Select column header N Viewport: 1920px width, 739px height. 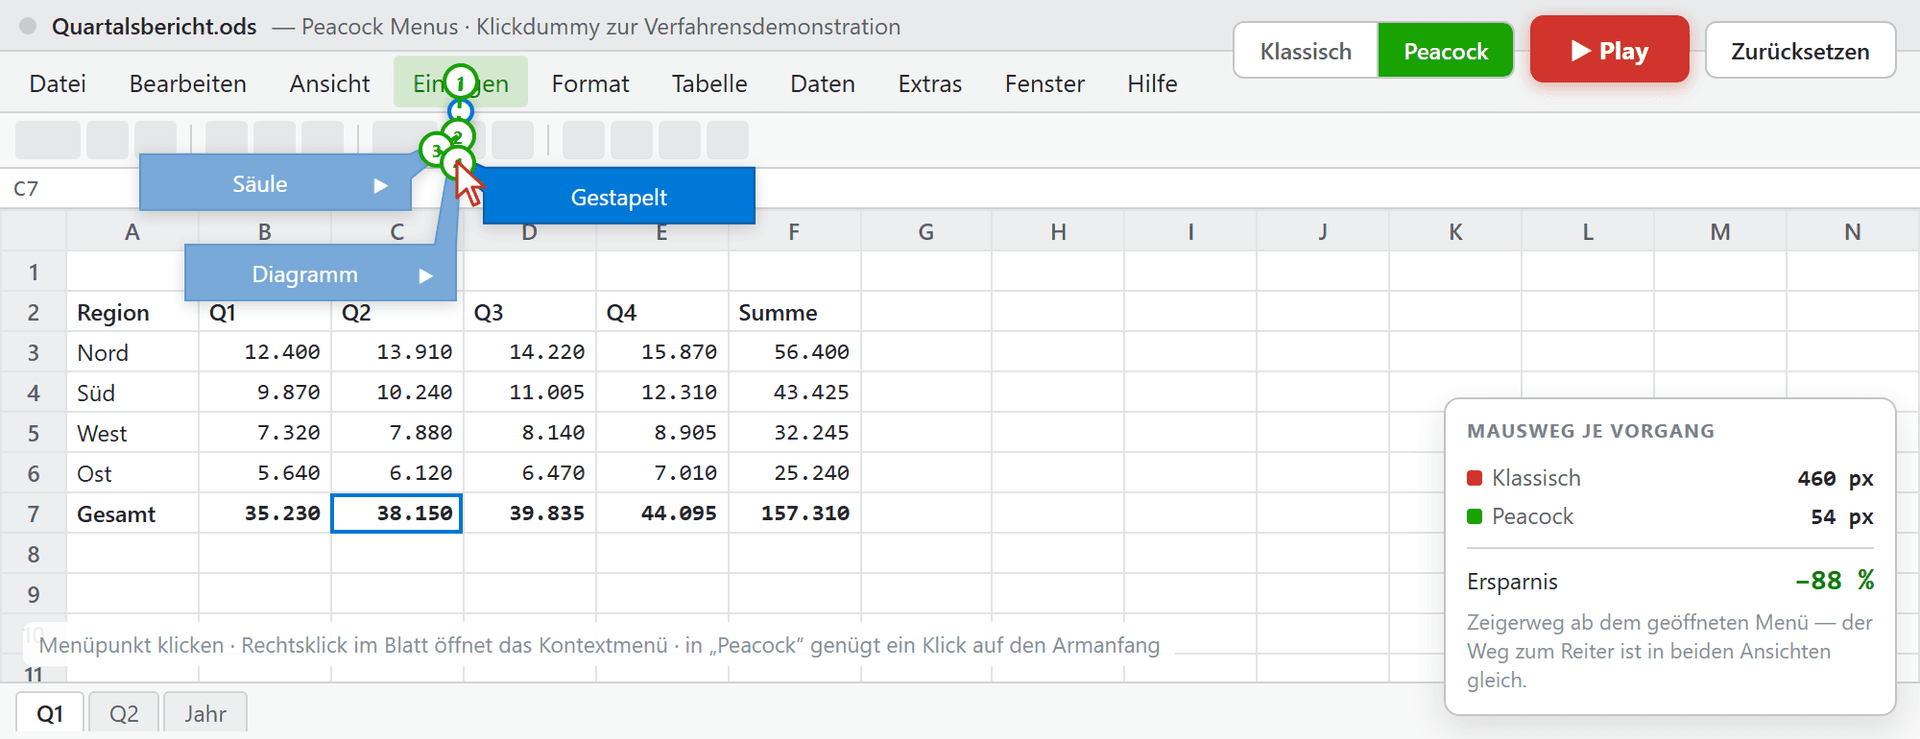point(1852,232)
